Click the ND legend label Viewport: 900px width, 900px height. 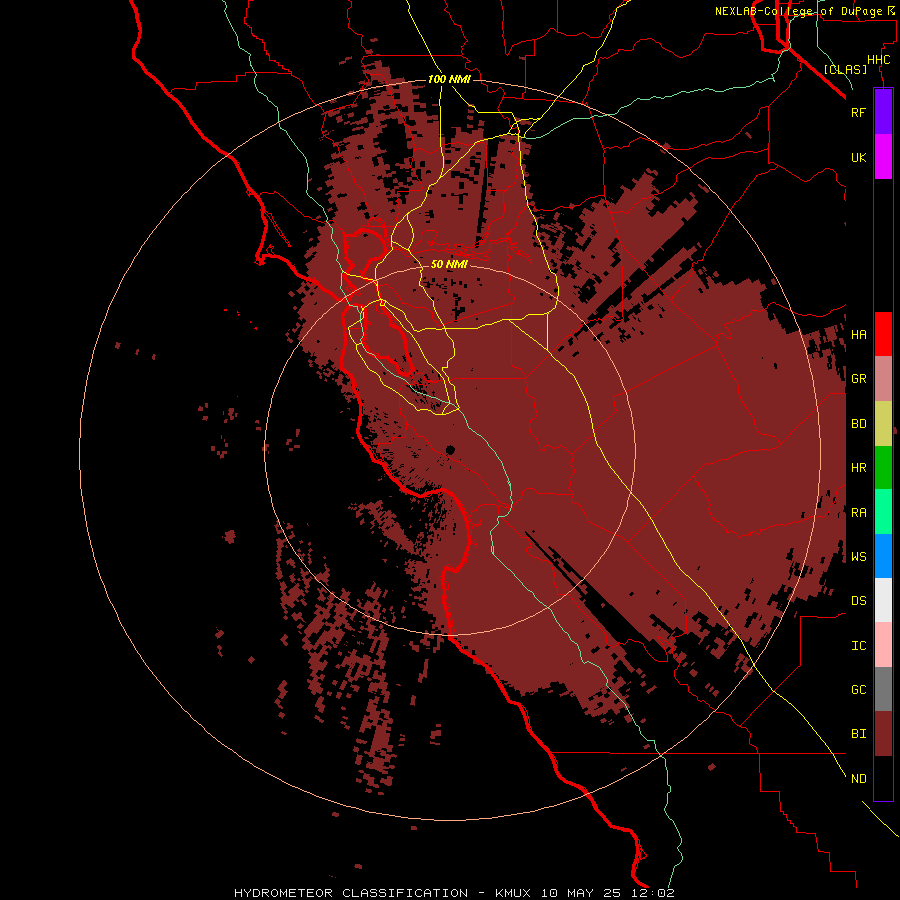[858, 779]
